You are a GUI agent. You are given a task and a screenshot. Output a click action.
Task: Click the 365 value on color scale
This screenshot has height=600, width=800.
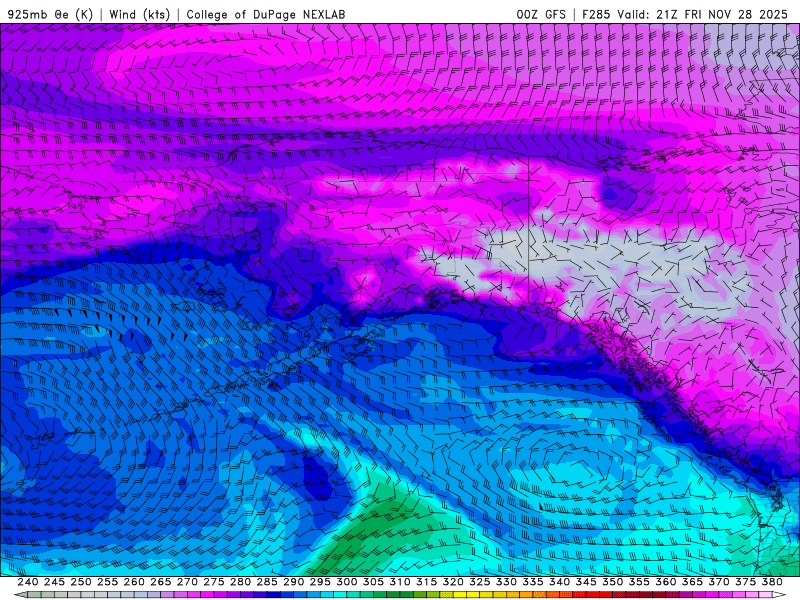tap(692, 582)
